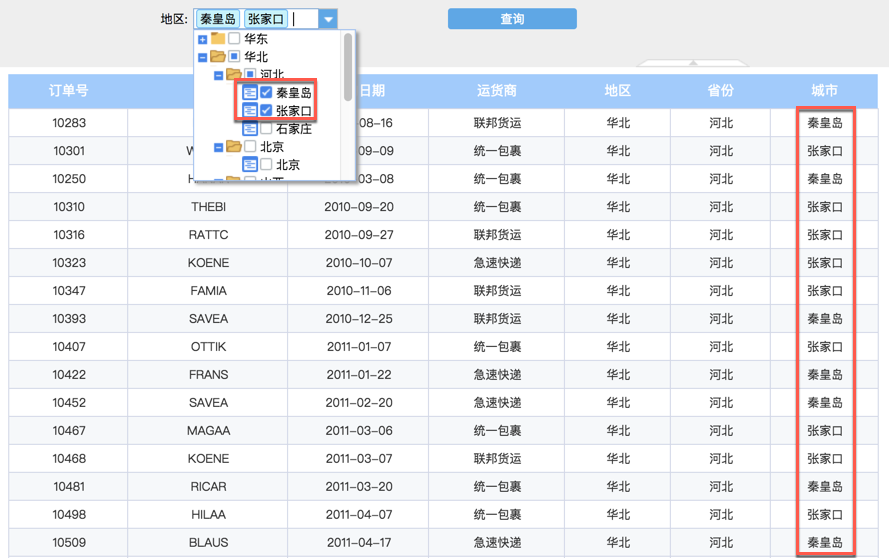
Task: Collapse the 北京 province tree node
Action: point(218,147)
